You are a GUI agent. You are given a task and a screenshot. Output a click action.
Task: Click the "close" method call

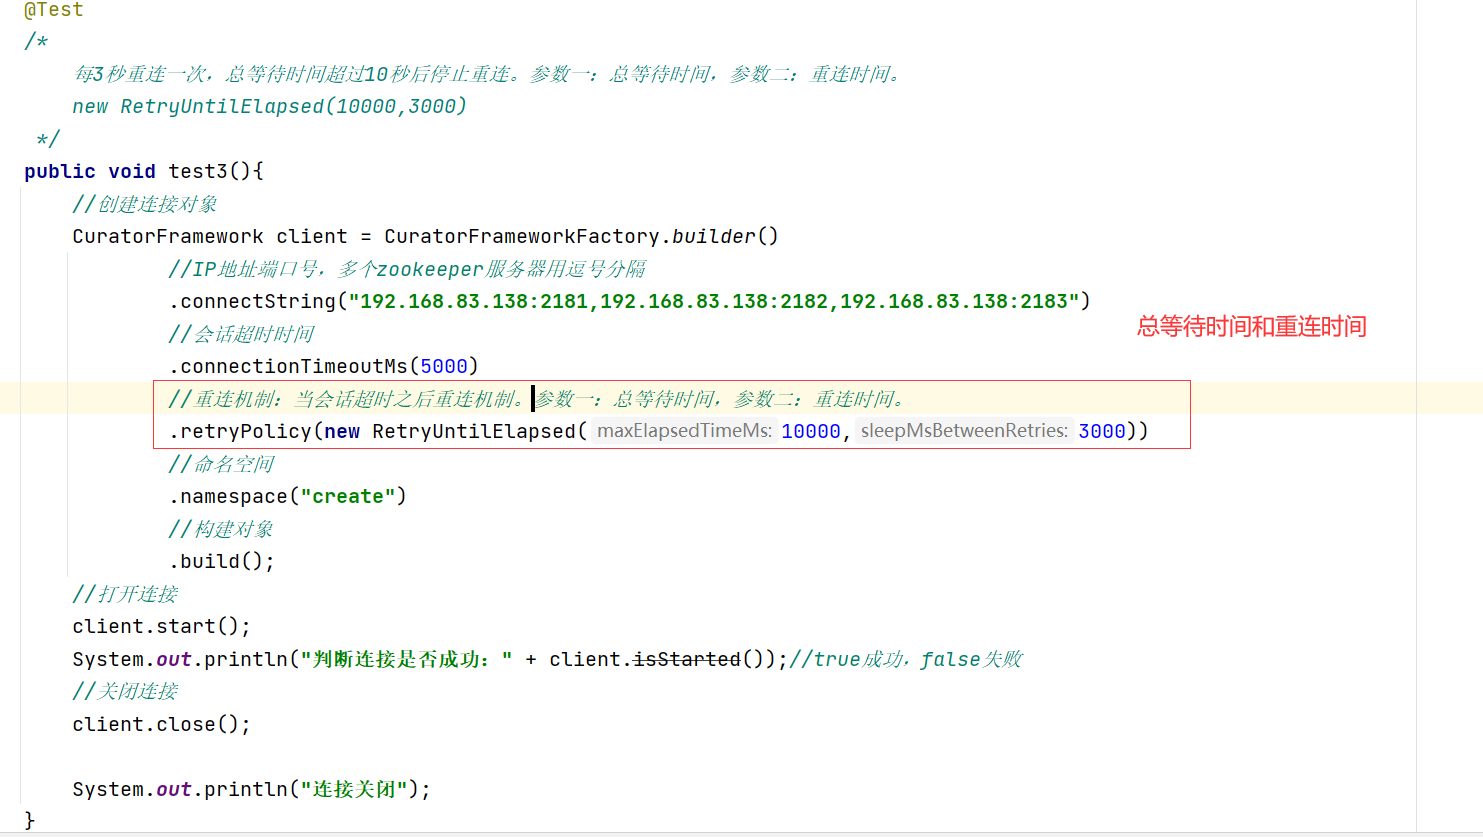[186, 724]
